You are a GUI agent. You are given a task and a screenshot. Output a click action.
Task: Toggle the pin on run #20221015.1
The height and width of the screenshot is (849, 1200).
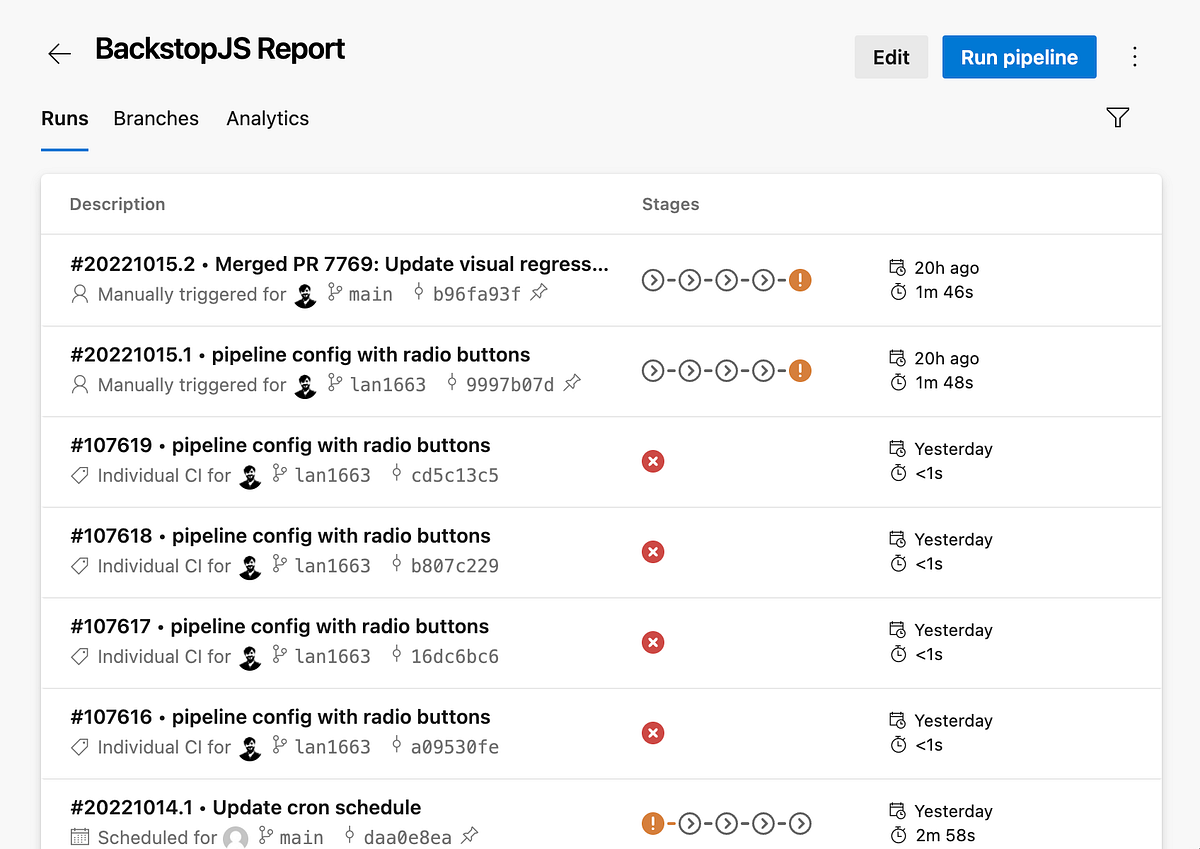(x=572, y=384)
